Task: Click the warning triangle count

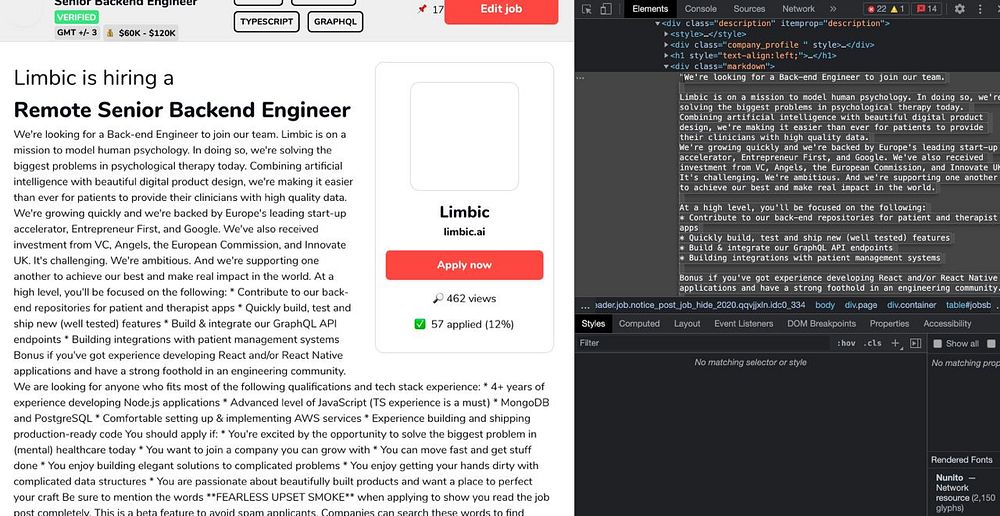Action: [897, 9]
